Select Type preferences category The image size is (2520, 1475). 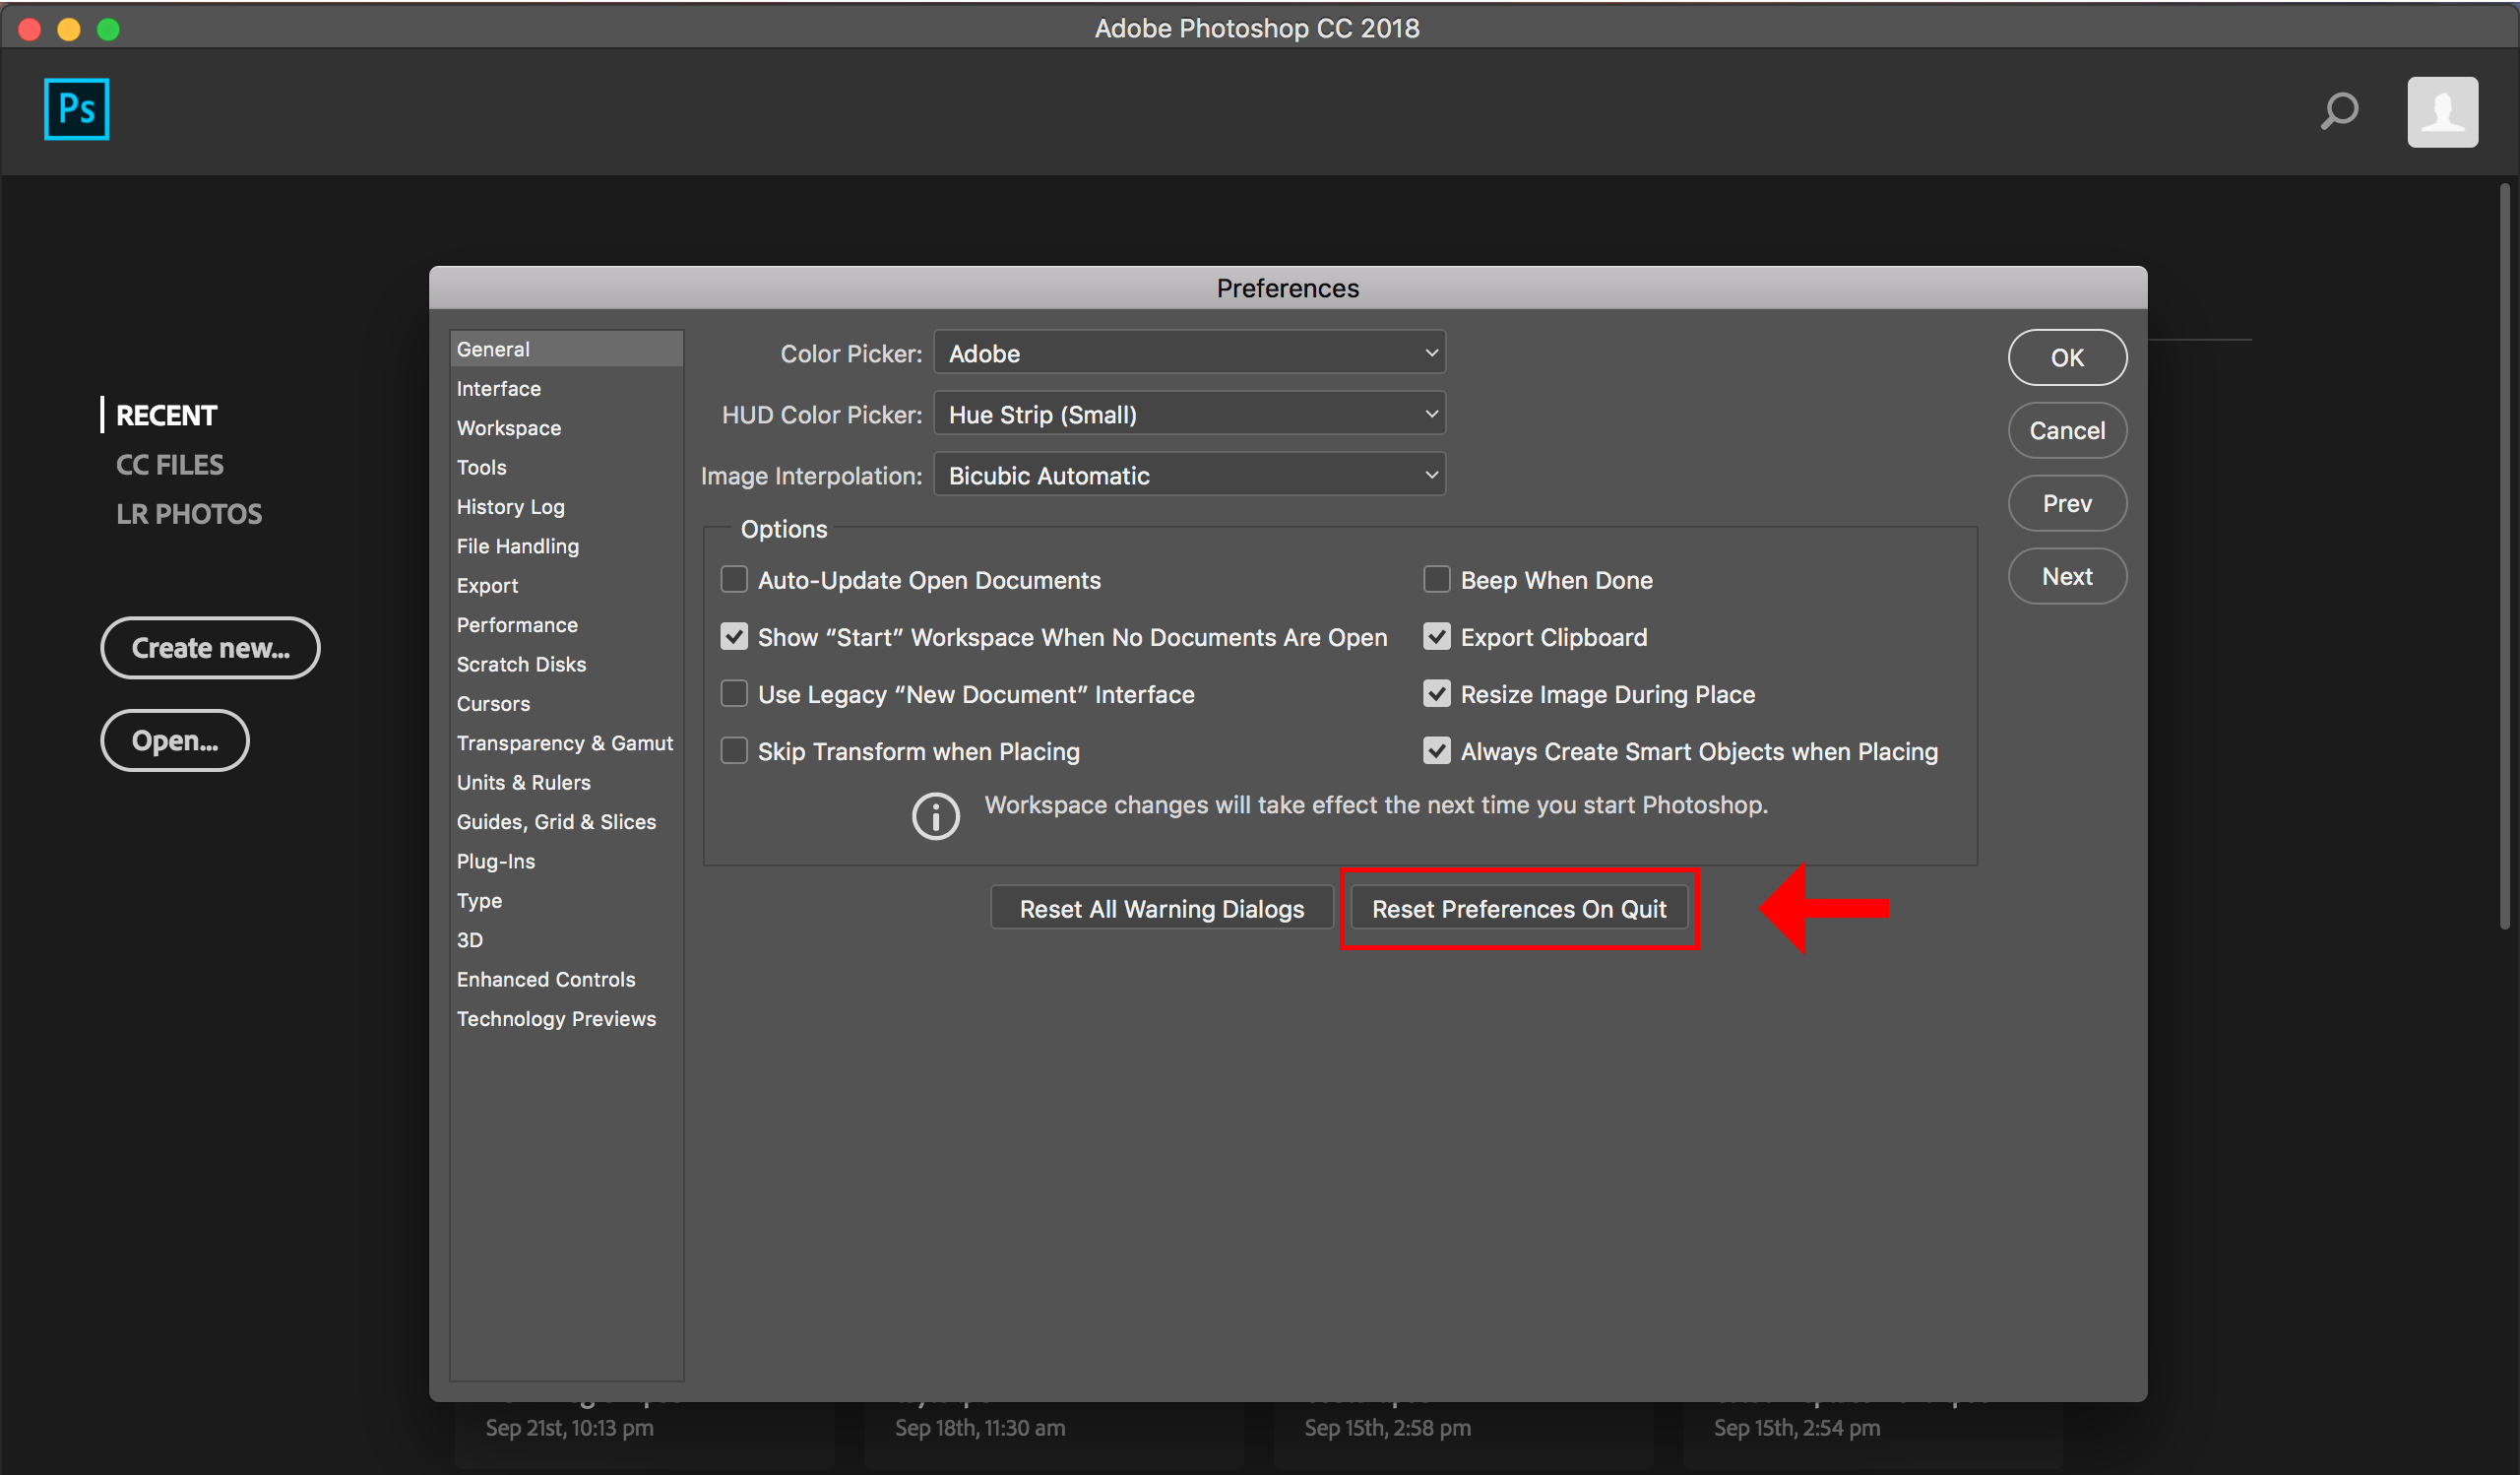(x=566, y=901)
